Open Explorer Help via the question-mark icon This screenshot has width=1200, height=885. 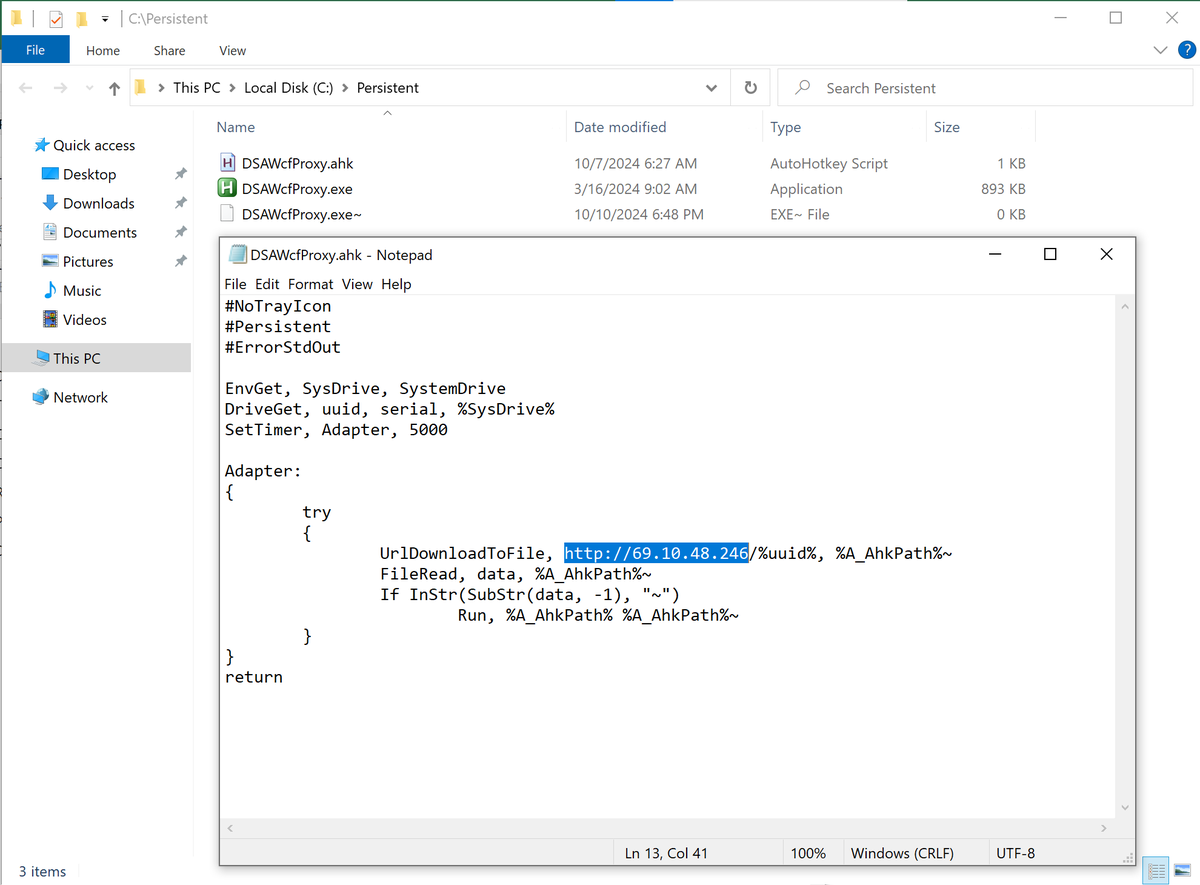(1188, 49)
